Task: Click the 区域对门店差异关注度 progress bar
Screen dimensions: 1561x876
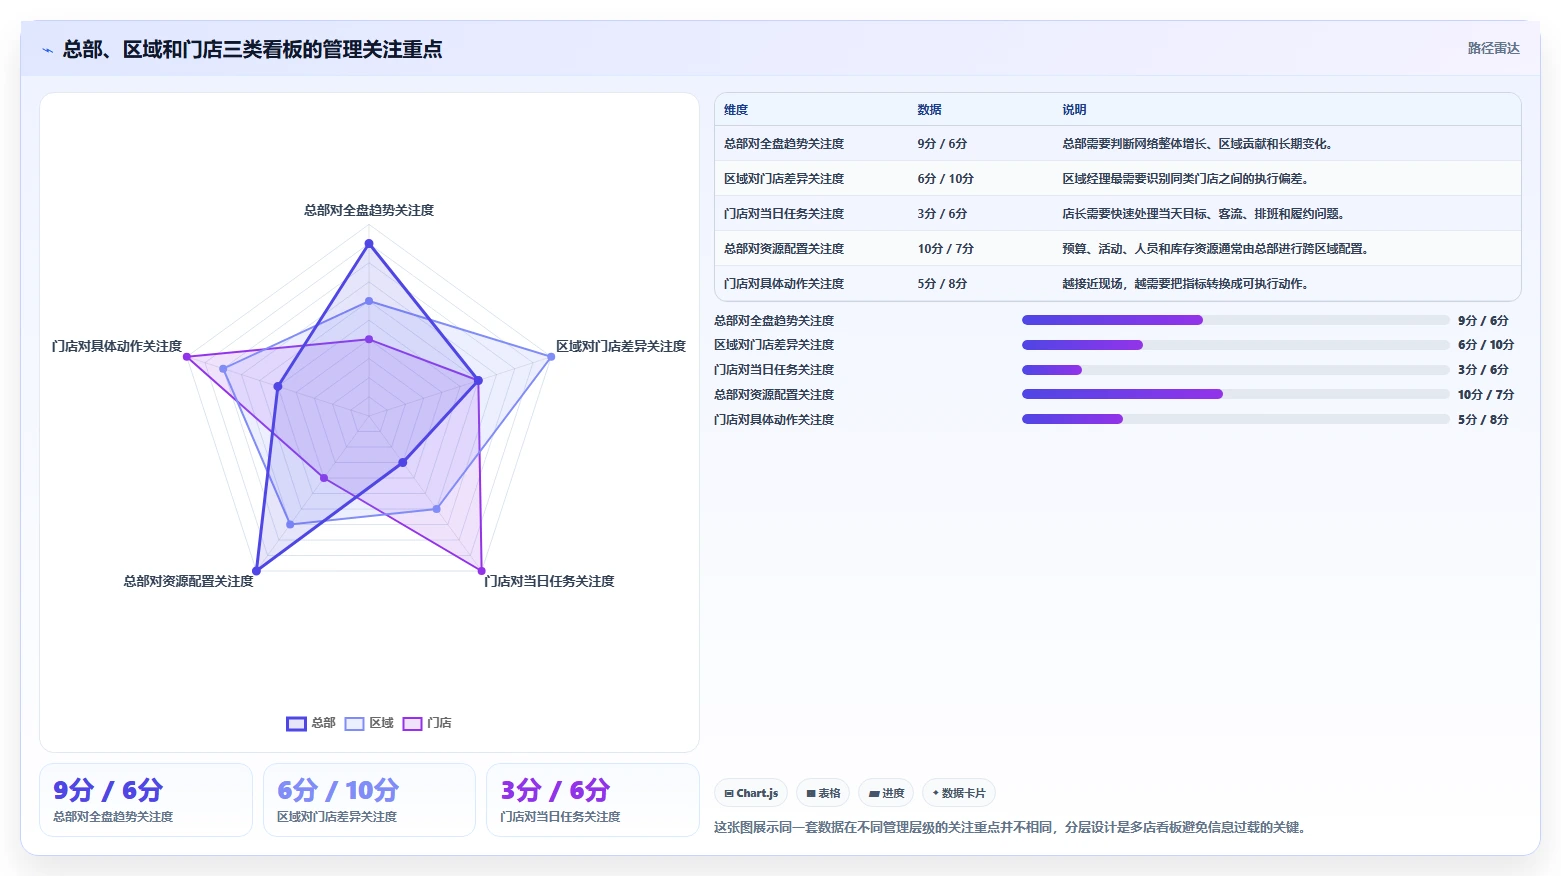Action: [x=1235, y=345]
